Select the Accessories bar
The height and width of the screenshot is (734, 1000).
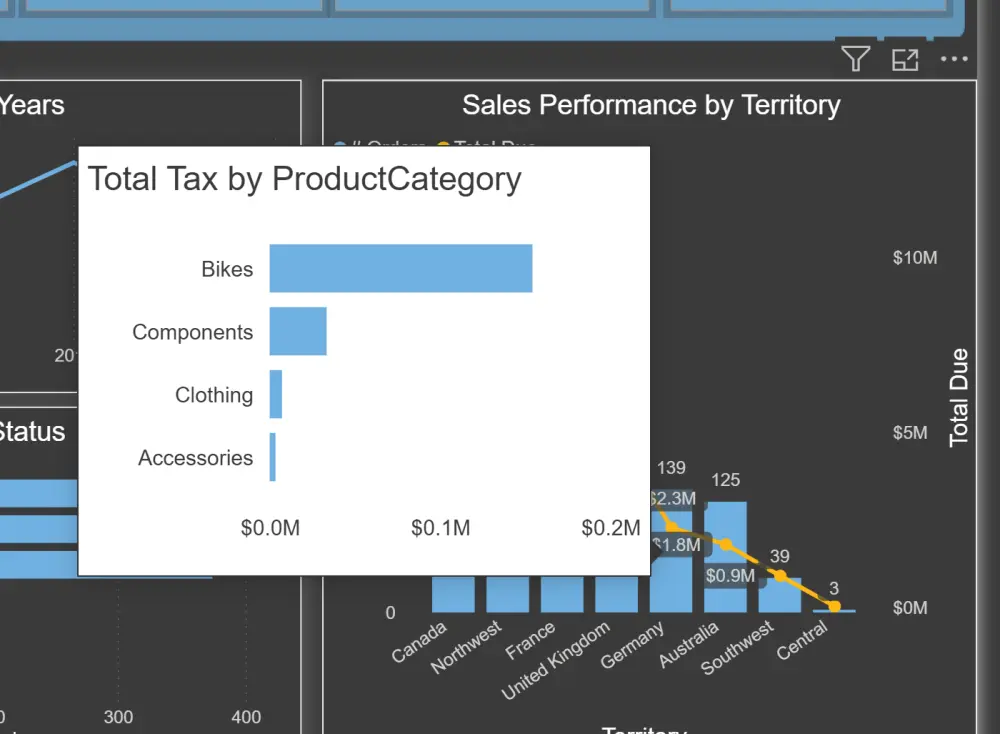pyautogui.click(x=272, y=457)
